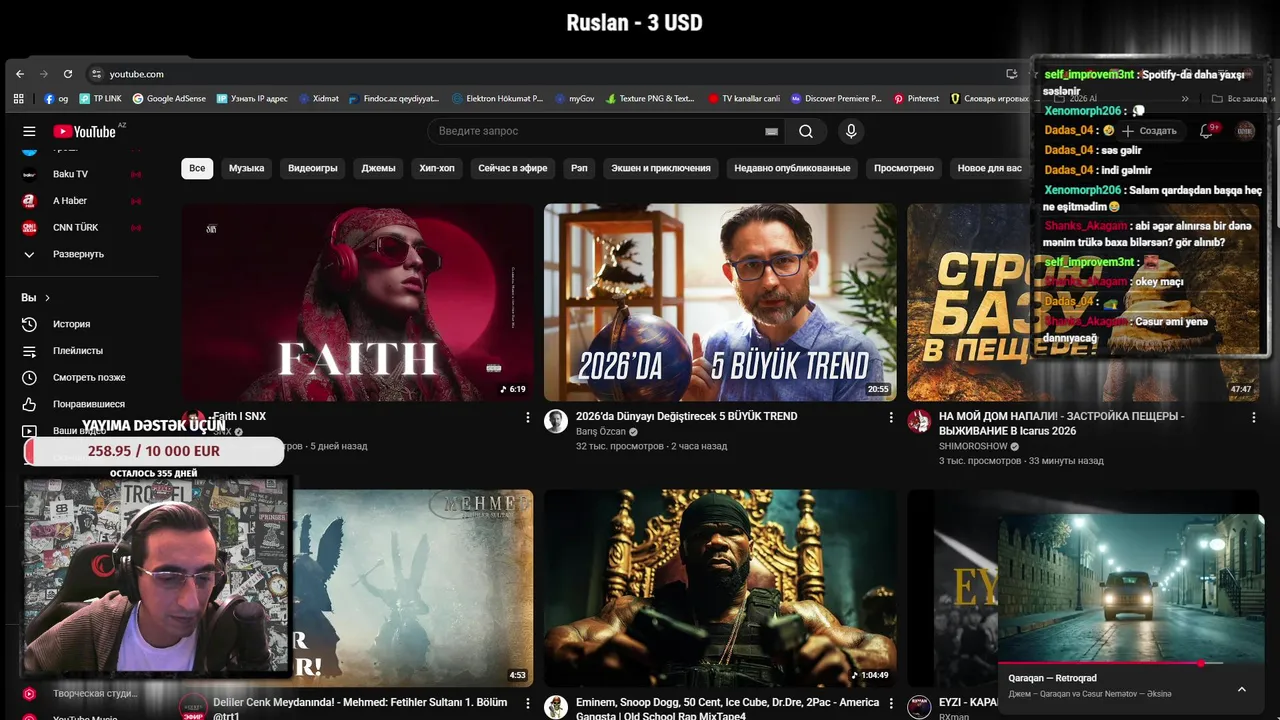Open the Все закладки bookmarks folder
The height and width of the screenshot is (720, 1280).
pos(1239,99)
